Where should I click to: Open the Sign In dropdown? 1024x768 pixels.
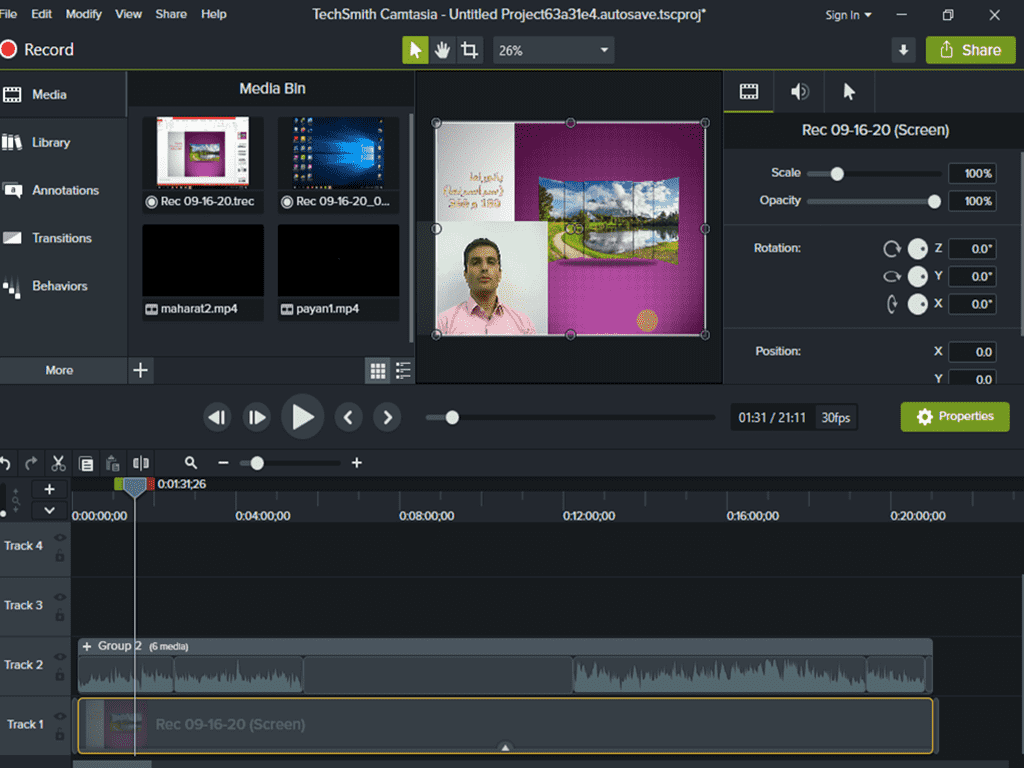[848, 15]
